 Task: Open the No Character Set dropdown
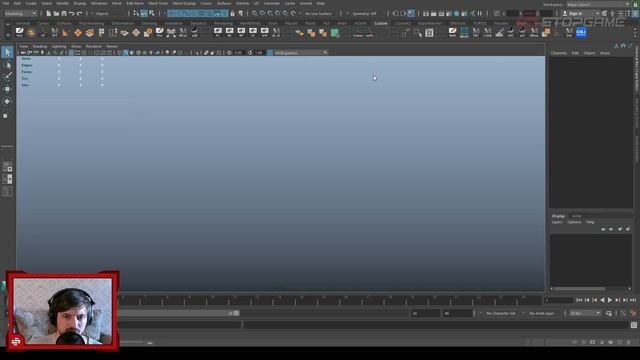coord(502,313)
